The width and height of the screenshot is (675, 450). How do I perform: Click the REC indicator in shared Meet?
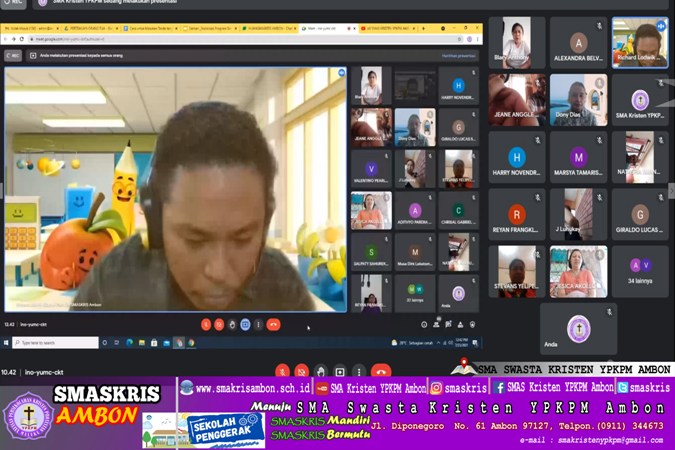[x=13, y=56]
